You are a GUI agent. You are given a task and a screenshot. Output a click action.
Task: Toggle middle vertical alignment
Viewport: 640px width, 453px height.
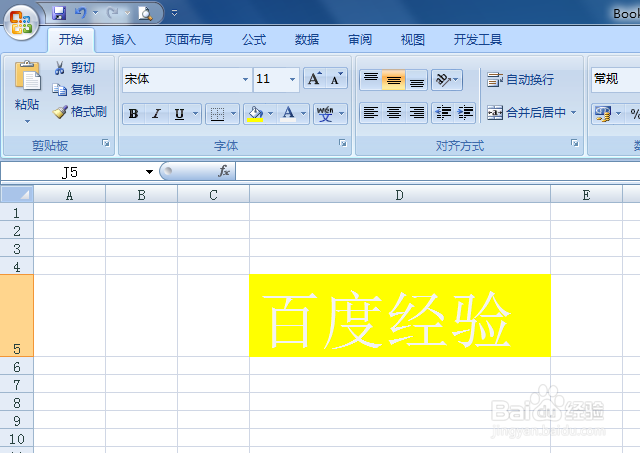pos(394,79)
